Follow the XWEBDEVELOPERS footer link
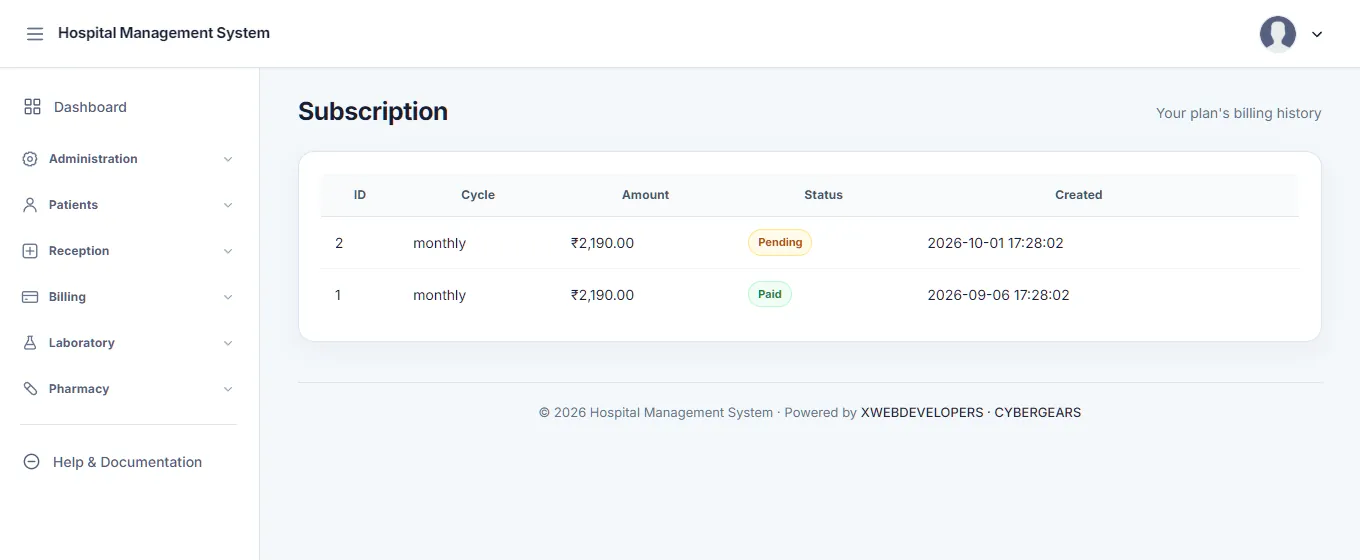The width and height of the screenshot is (1360, 560). pyautogui.click(x=922, y=412)
